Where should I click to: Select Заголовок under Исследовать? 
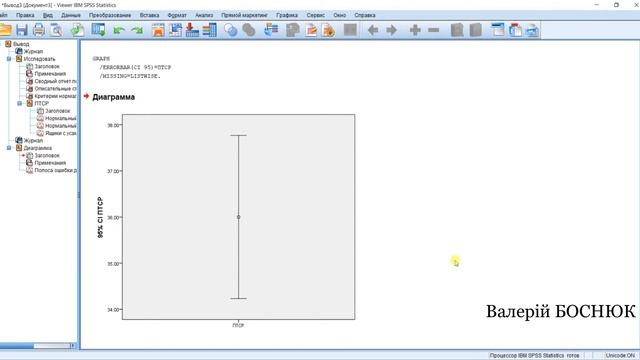(47, 66)
